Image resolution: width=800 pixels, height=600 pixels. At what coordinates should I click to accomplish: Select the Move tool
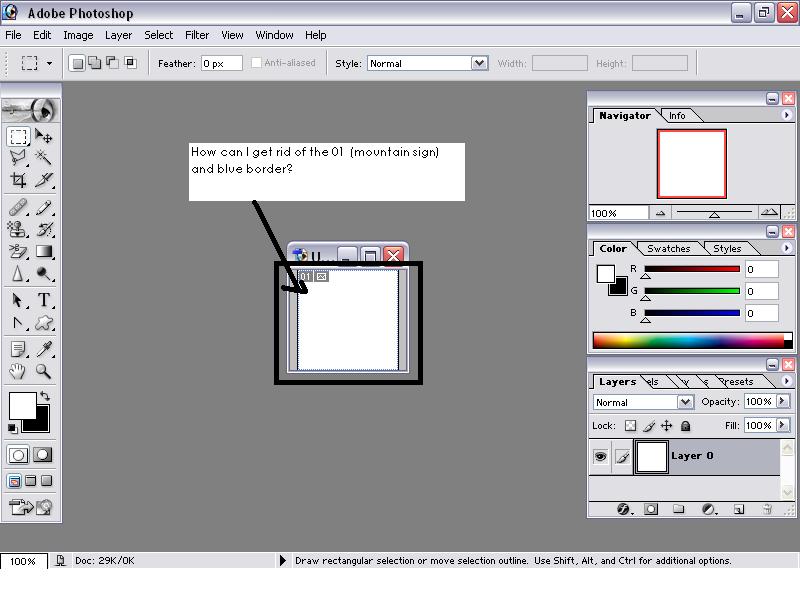click(x=44, y=136)
